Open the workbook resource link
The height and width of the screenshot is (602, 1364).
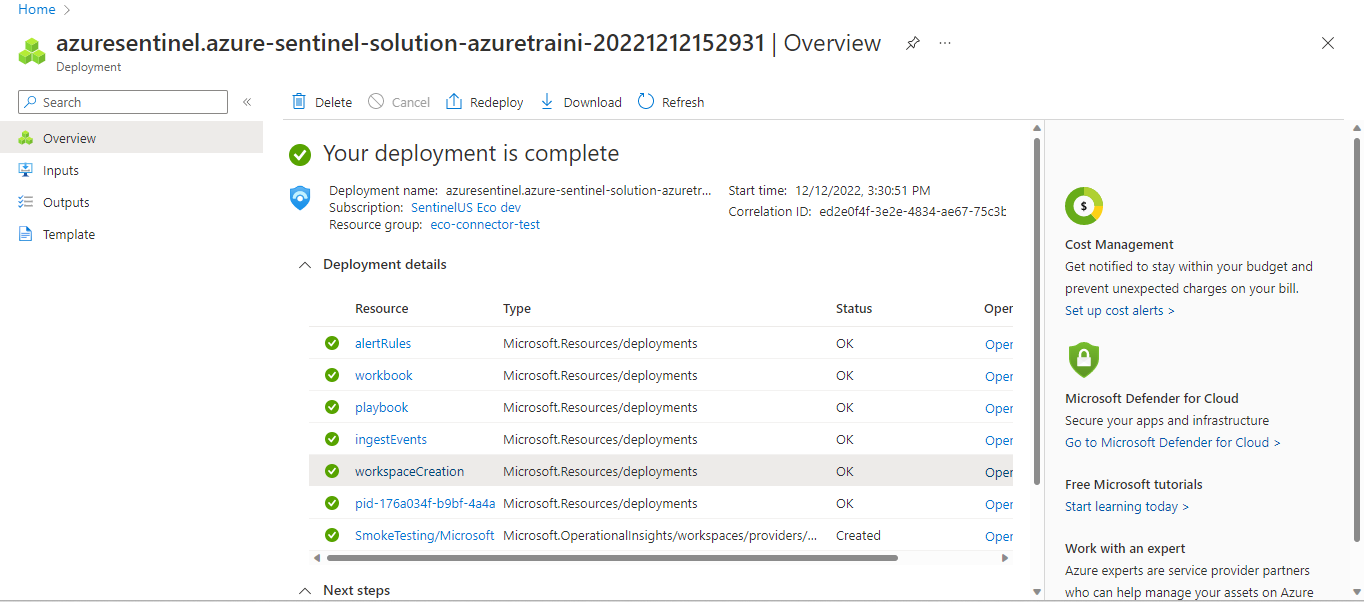coord(384,376)
